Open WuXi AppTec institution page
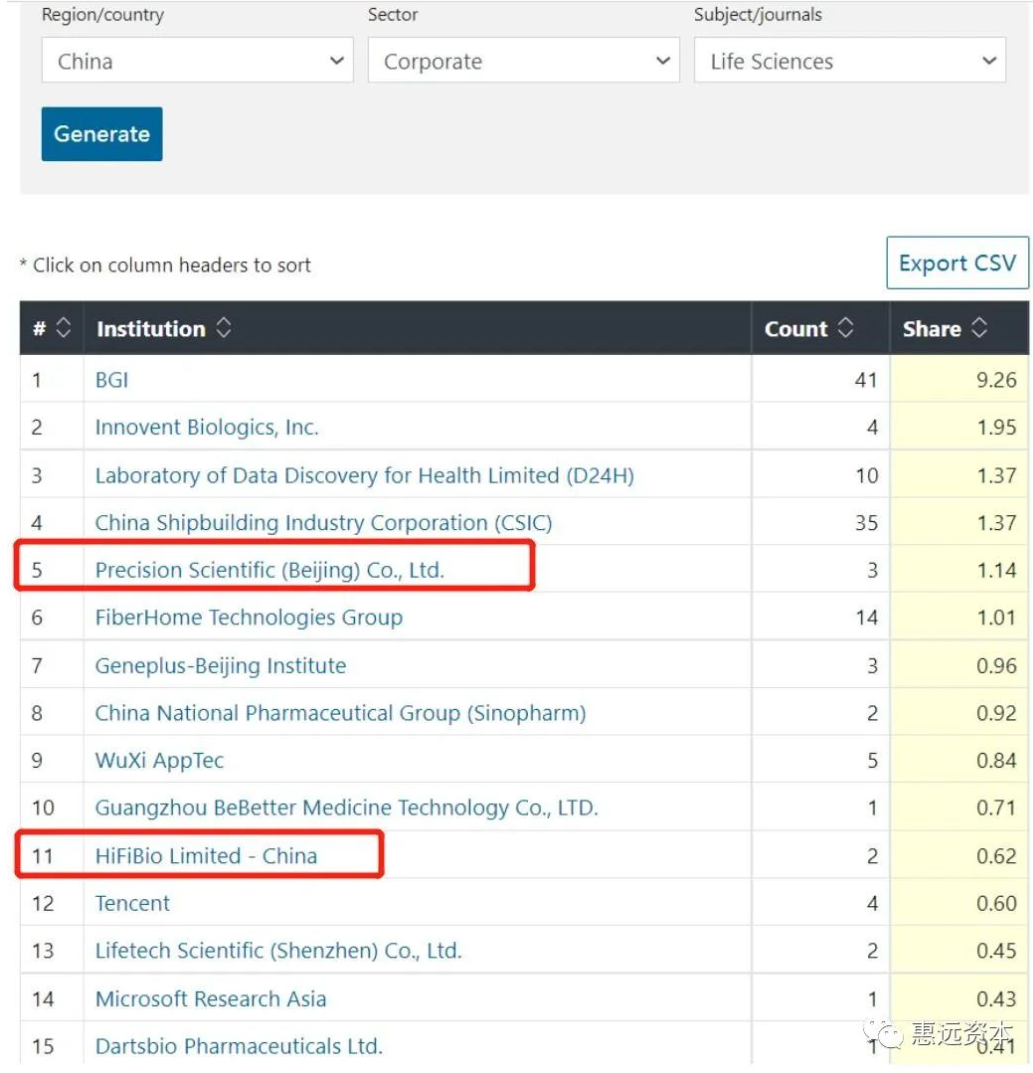 [x=159, y=761]
